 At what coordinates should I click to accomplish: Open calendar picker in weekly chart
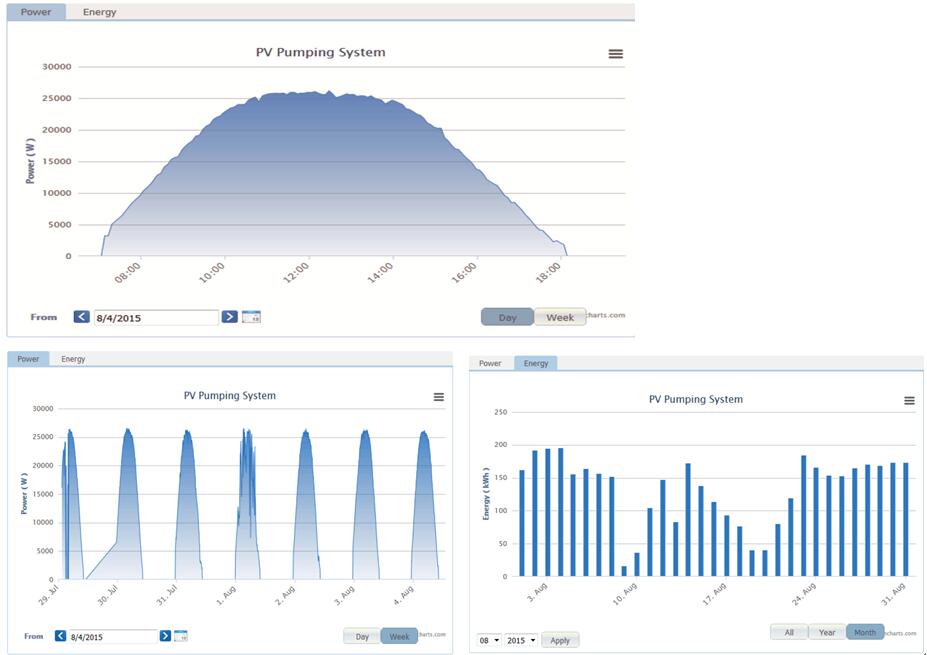pyautogui.click(x=181, y=636)
